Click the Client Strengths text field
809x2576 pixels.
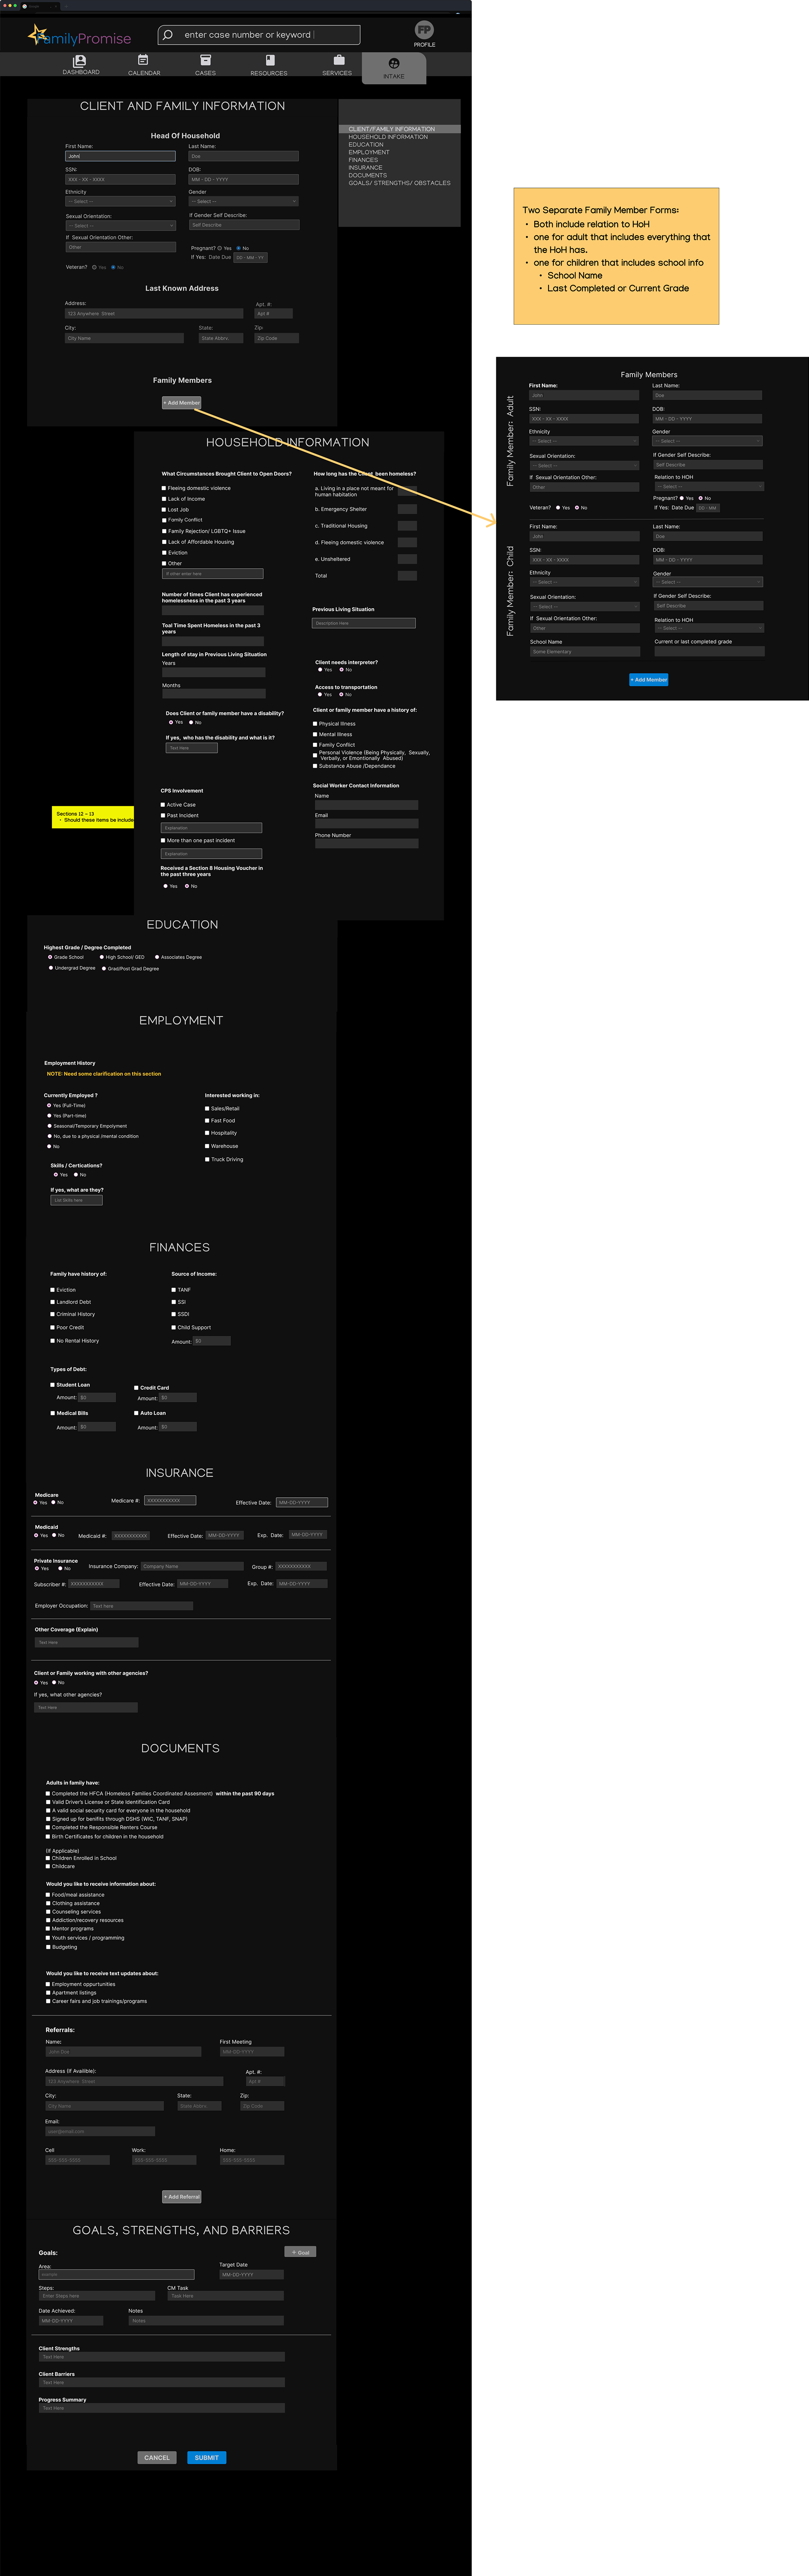pos(162,2357)
